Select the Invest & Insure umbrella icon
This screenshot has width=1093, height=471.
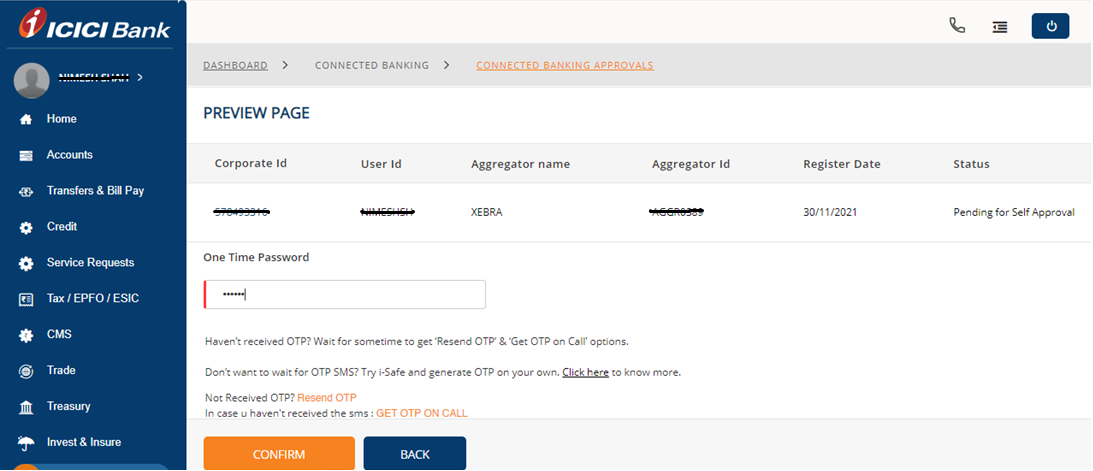[27, 443]
